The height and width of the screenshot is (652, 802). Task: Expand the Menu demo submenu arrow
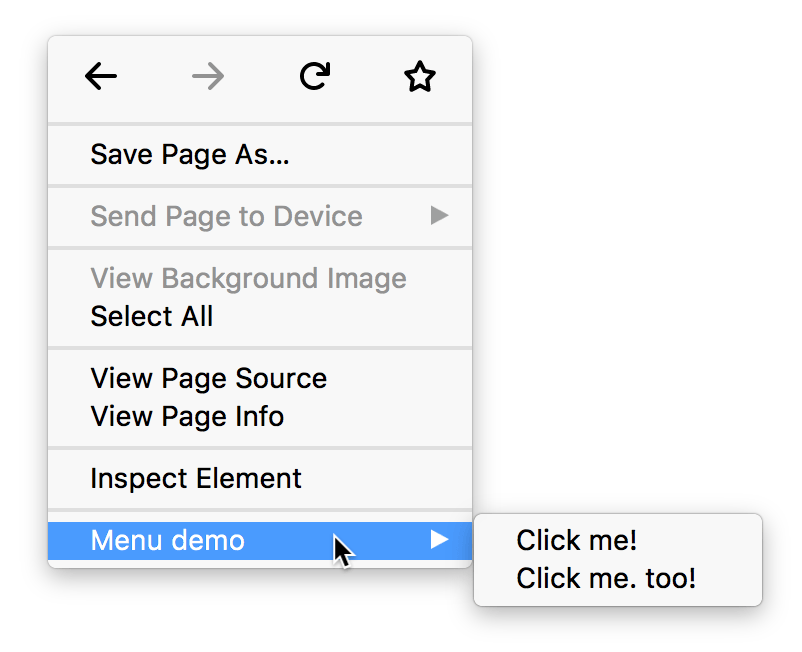(440, 540)
